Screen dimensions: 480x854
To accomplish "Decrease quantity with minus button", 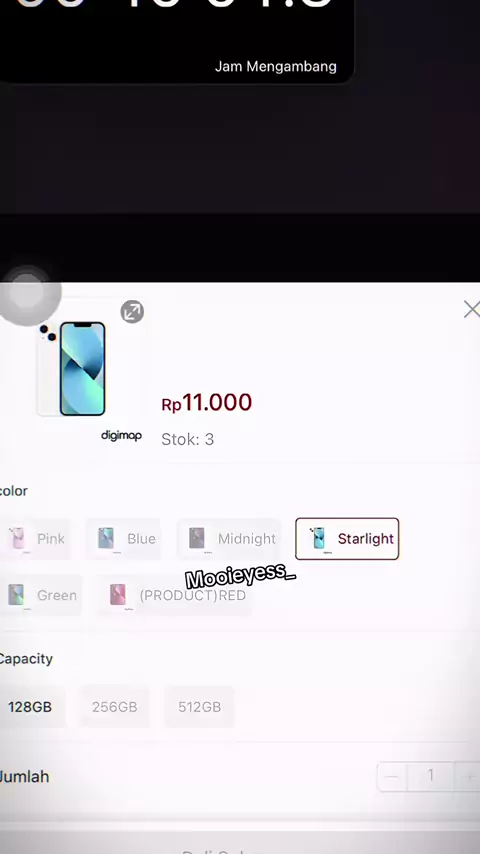I will point(393,777).
